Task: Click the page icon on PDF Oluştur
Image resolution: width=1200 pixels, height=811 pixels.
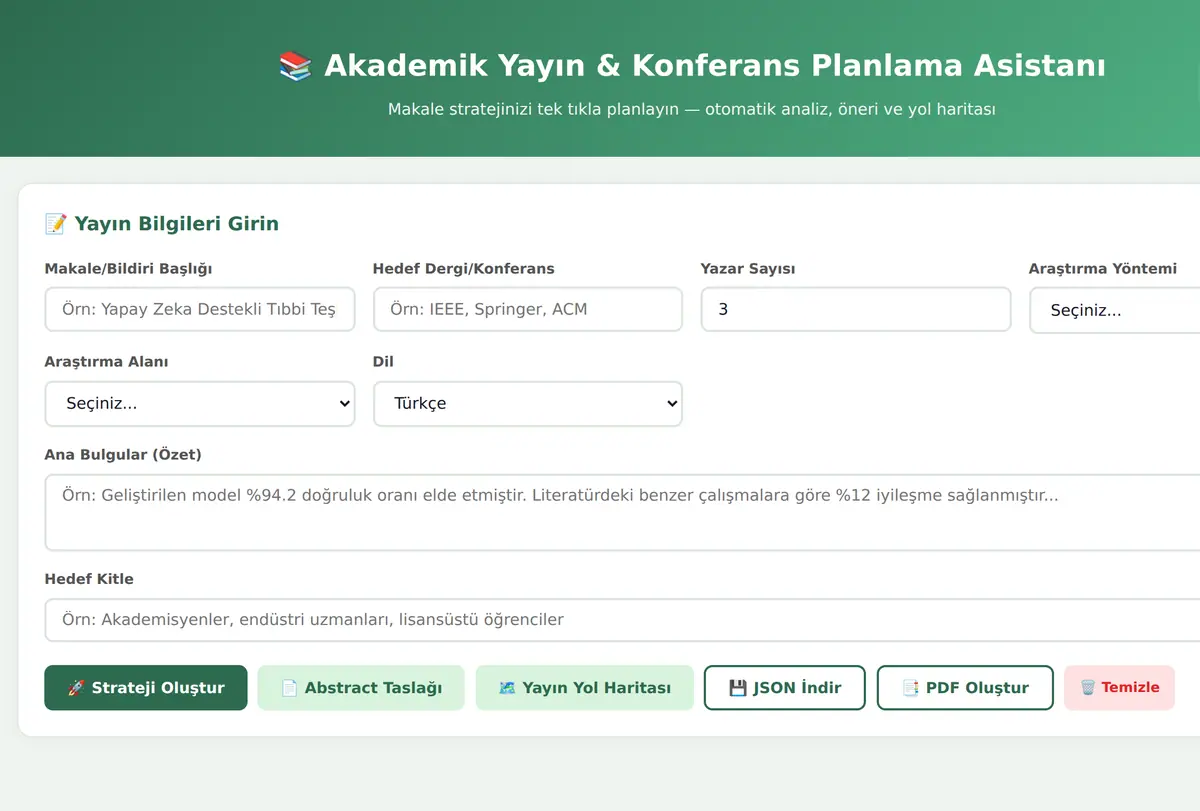Action: pos(911,688)
